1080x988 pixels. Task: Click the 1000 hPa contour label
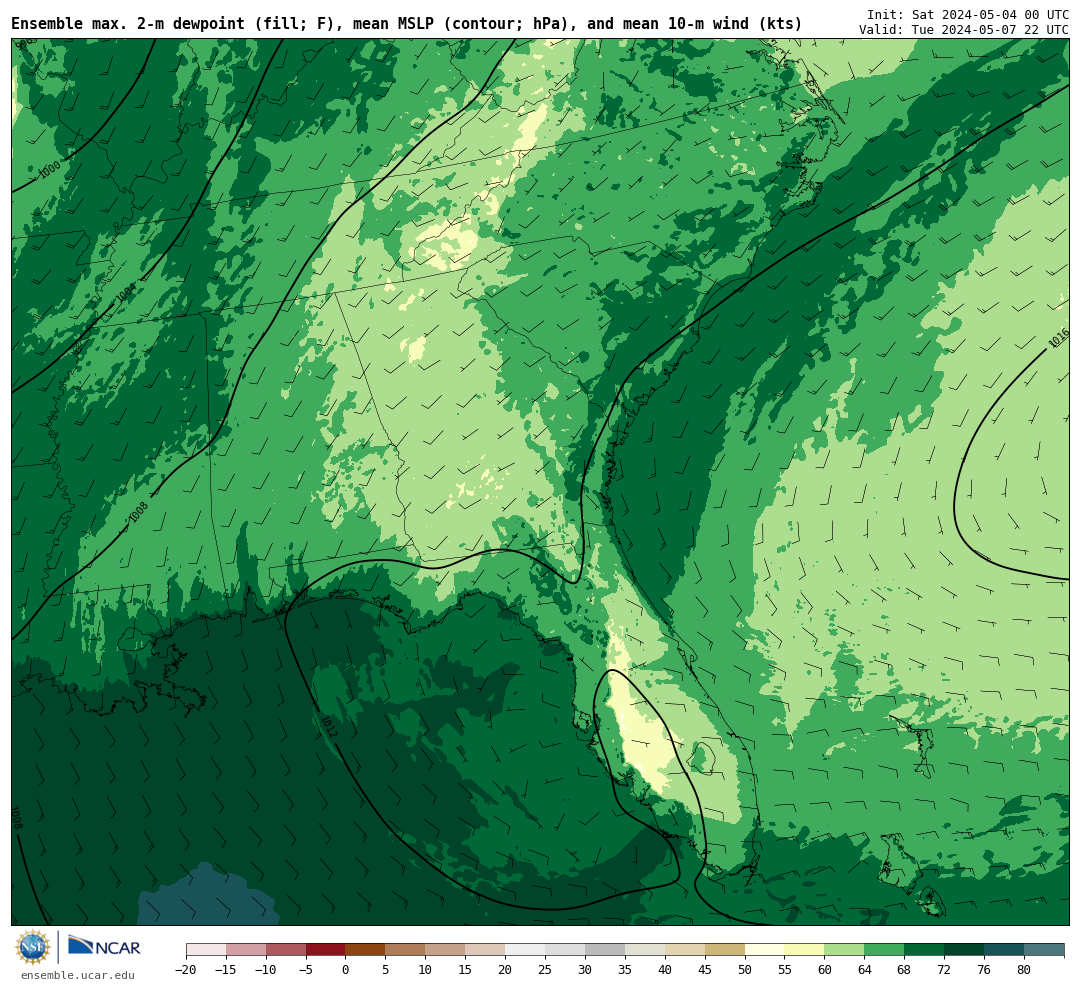[49, 169]
